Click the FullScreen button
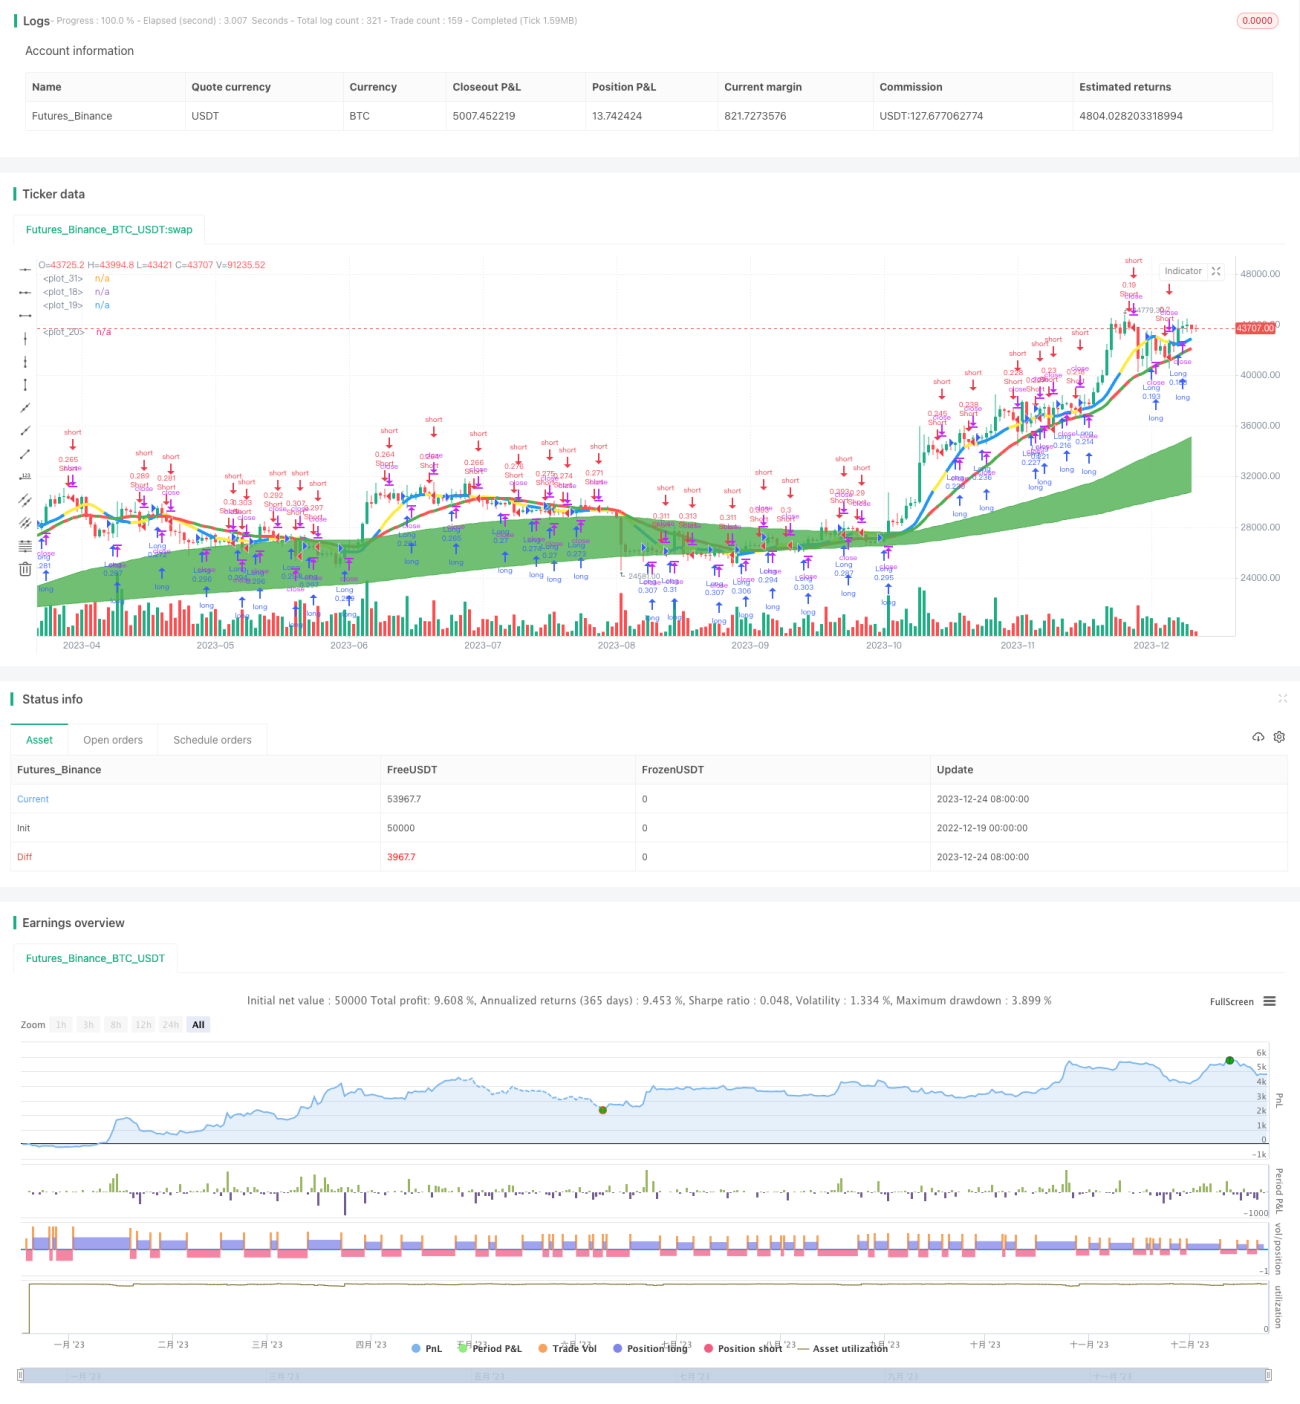 [1231, 1001]
